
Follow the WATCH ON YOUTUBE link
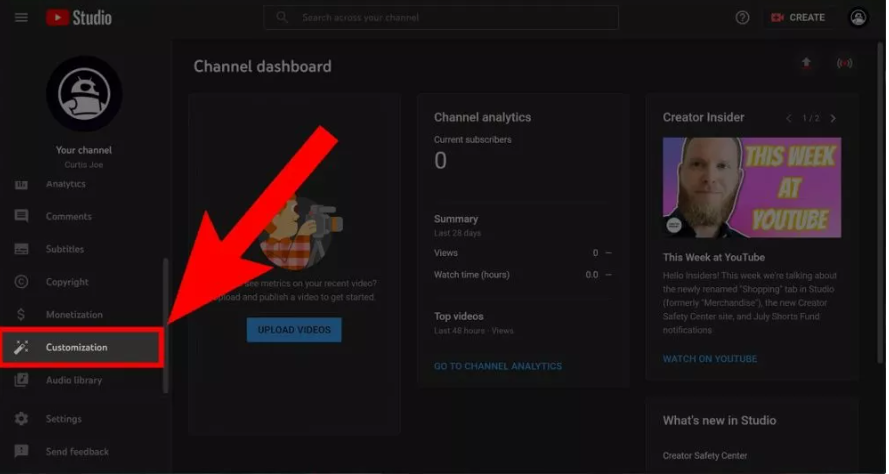710,359
